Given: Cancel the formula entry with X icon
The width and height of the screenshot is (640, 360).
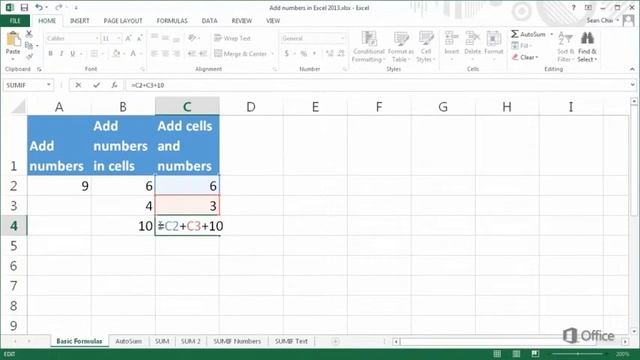Looking at the screenshot, I should (78, 85).
